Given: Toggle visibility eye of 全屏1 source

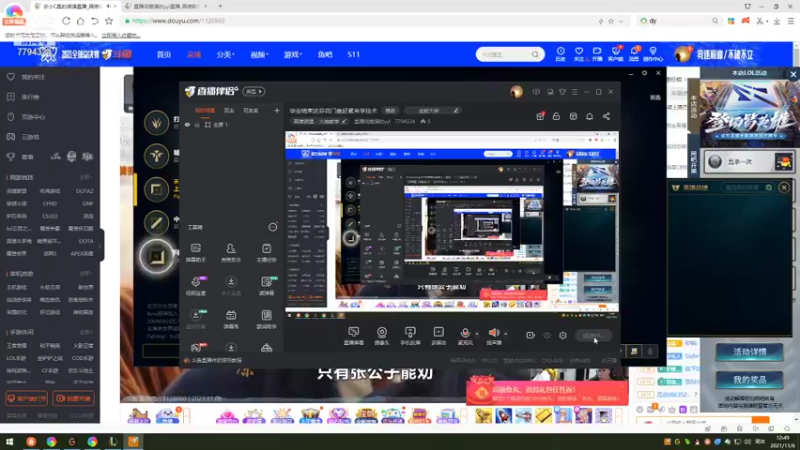Looking at the screenshot, I should [x=187, y=124].
